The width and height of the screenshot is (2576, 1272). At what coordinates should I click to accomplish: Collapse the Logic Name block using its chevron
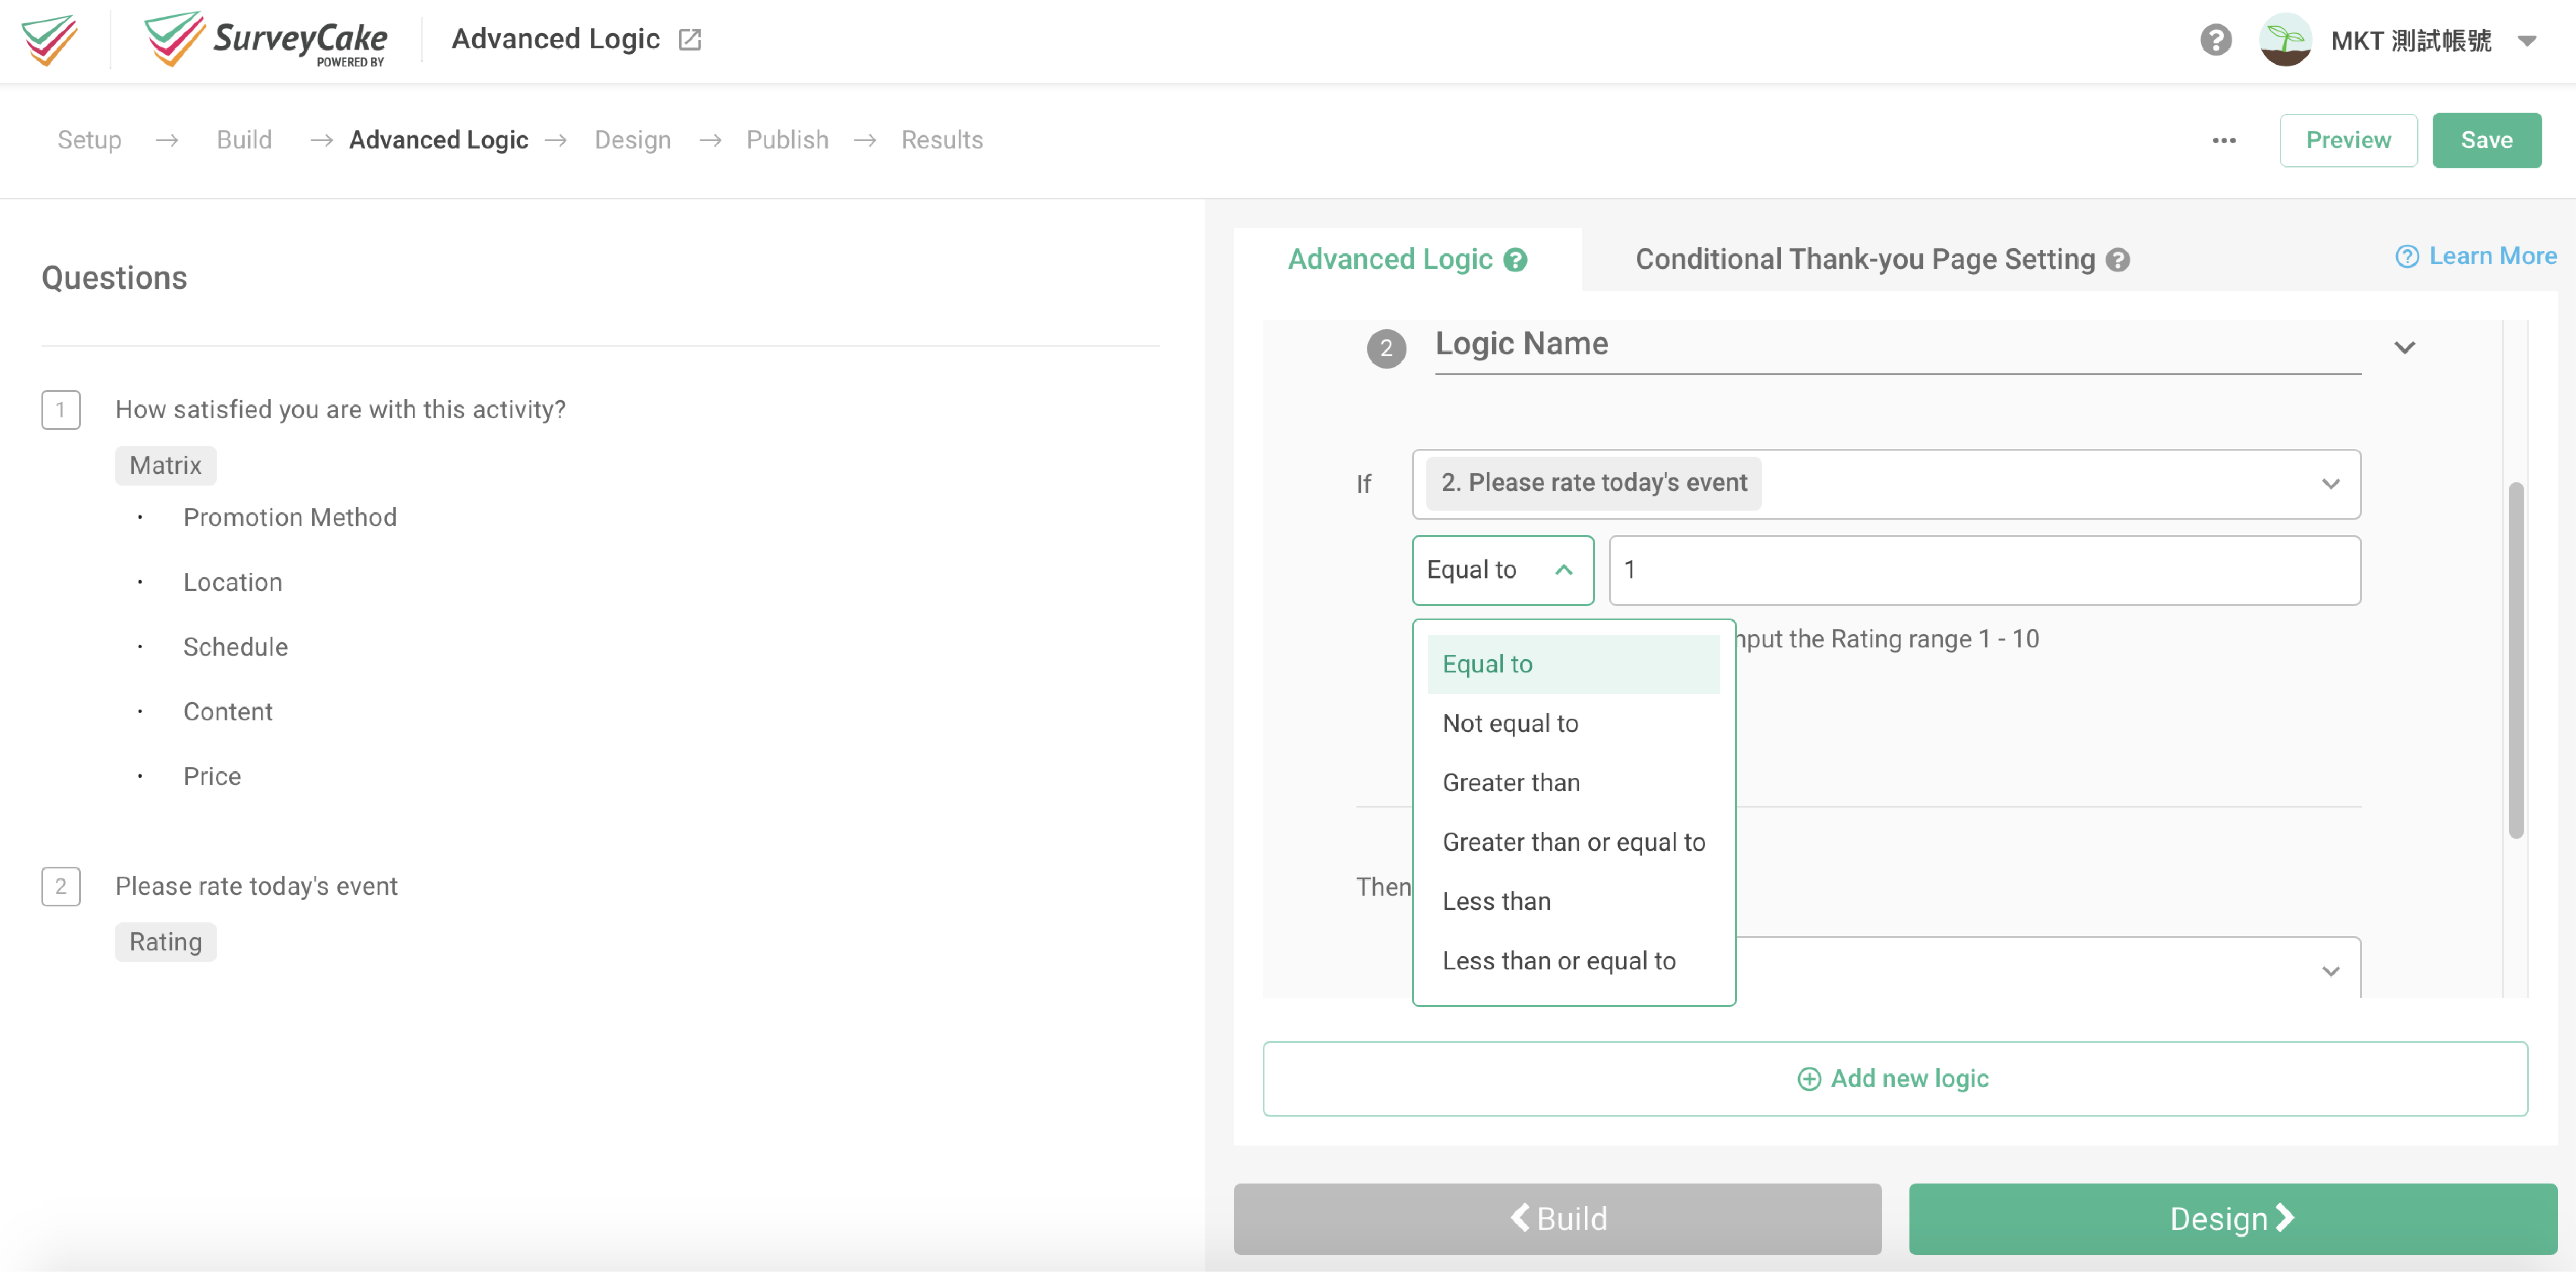pos(2405,347)
